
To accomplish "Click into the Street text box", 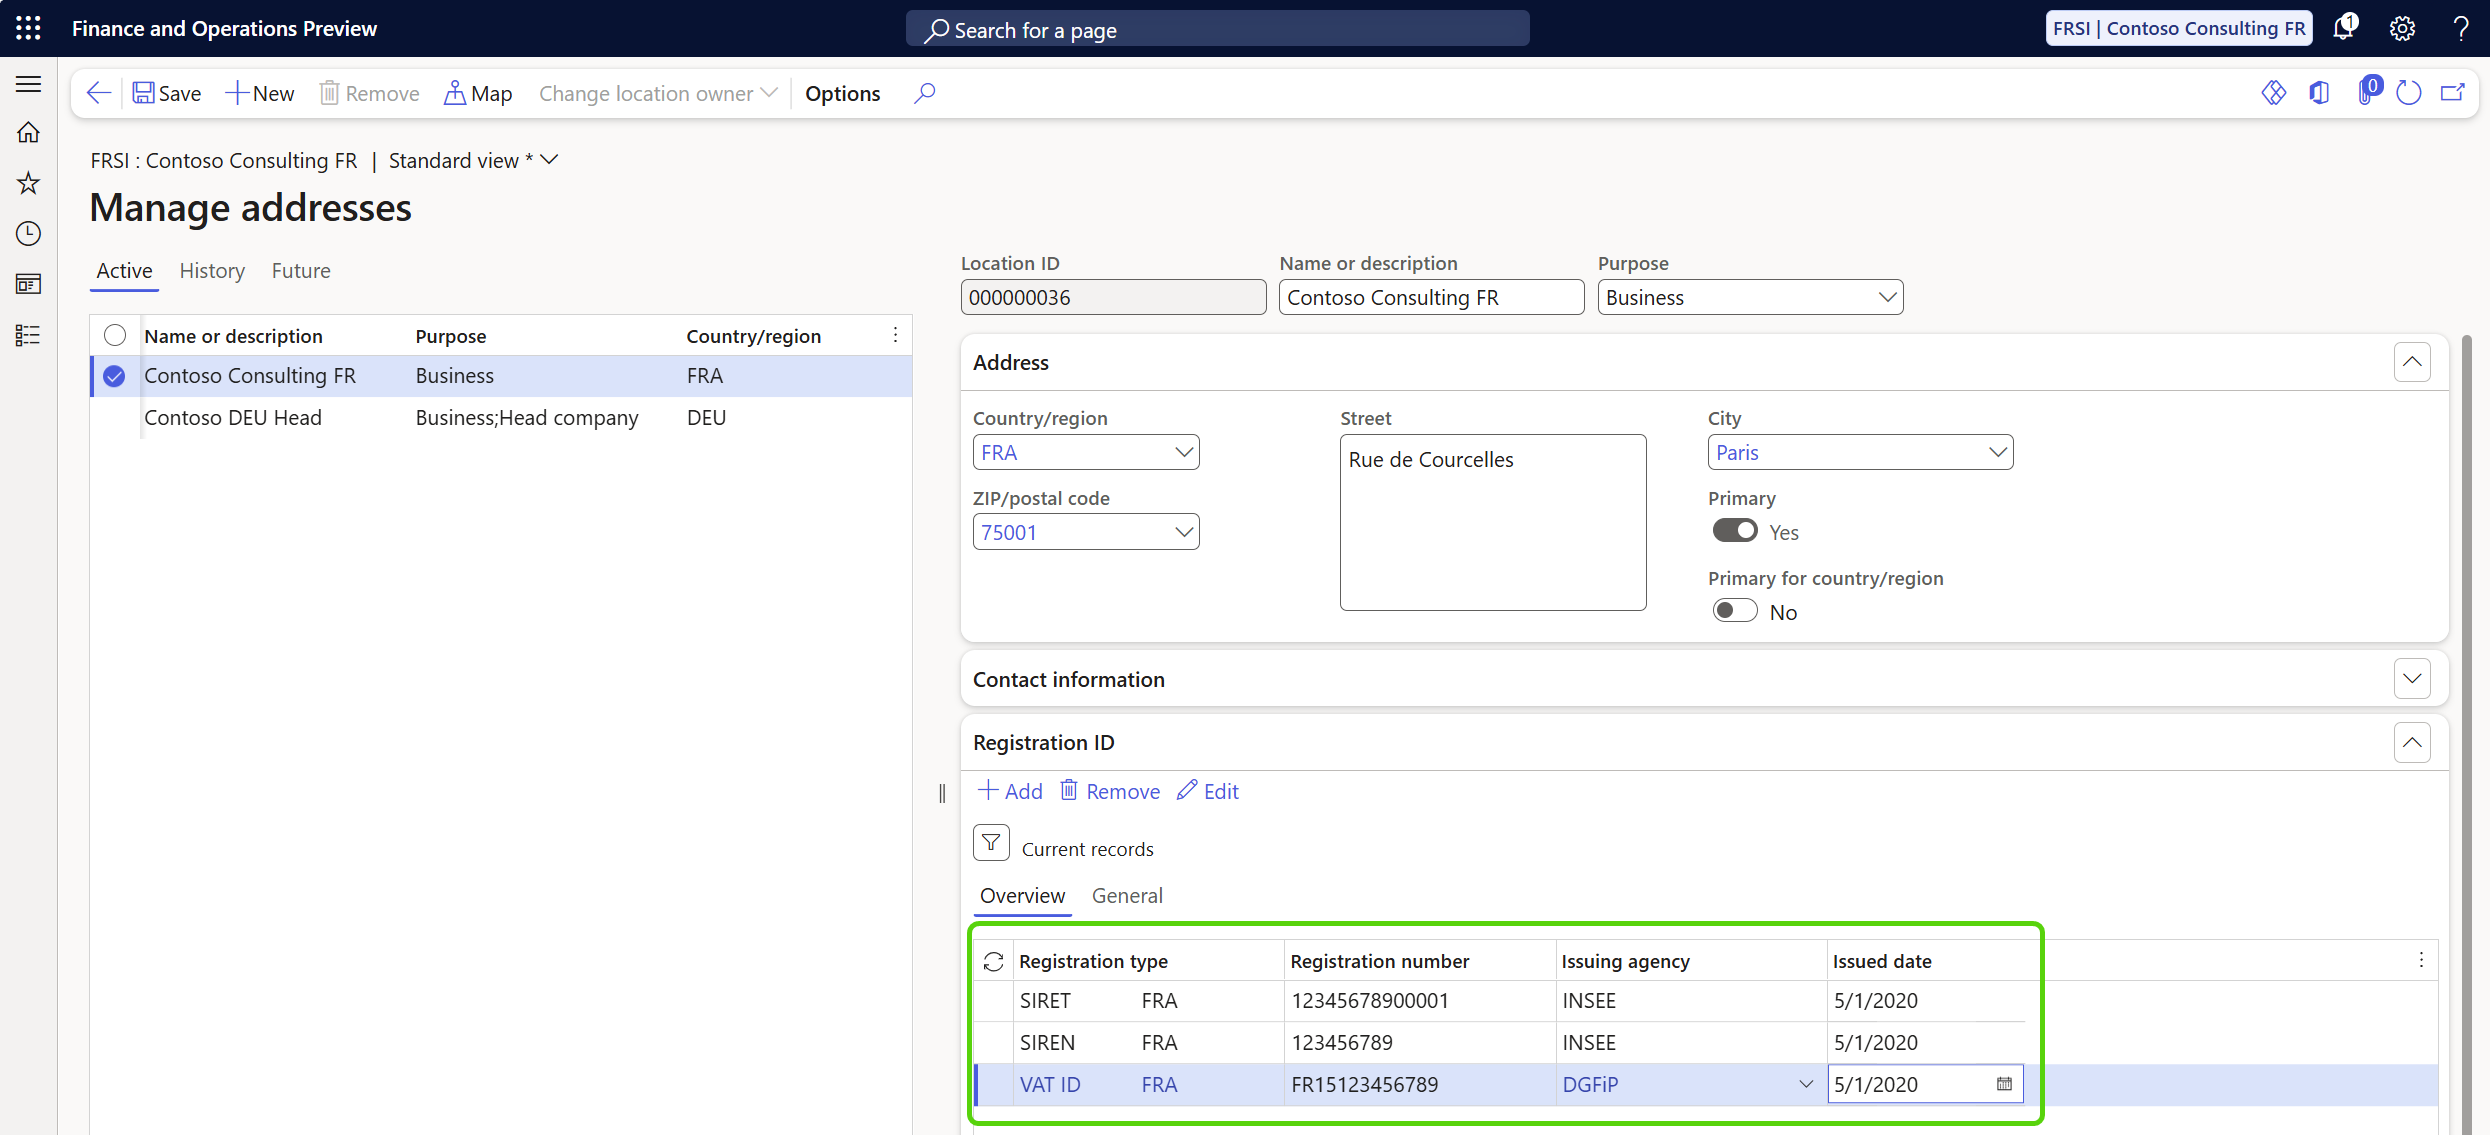I will [x=1493, y=522].
